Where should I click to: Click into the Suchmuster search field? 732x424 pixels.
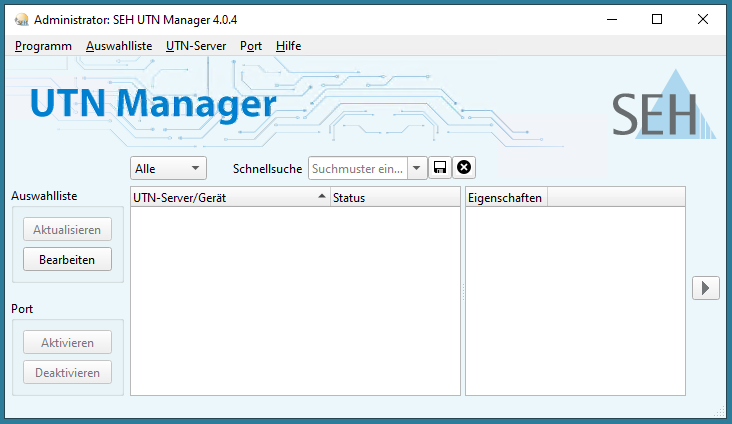pyautogui.click(x=358, y=168)
